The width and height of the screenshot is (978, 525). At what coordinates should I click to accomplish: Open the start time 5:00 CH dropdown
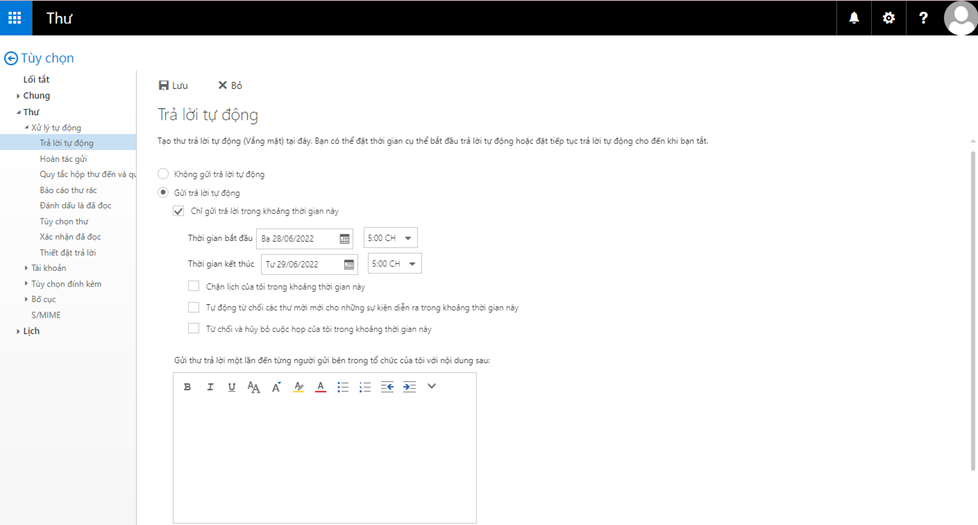coord(391,238)
